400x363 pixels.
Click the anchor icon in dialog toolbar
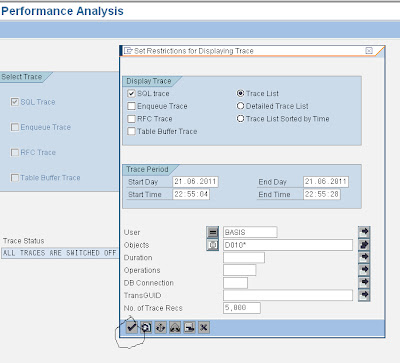161,328
